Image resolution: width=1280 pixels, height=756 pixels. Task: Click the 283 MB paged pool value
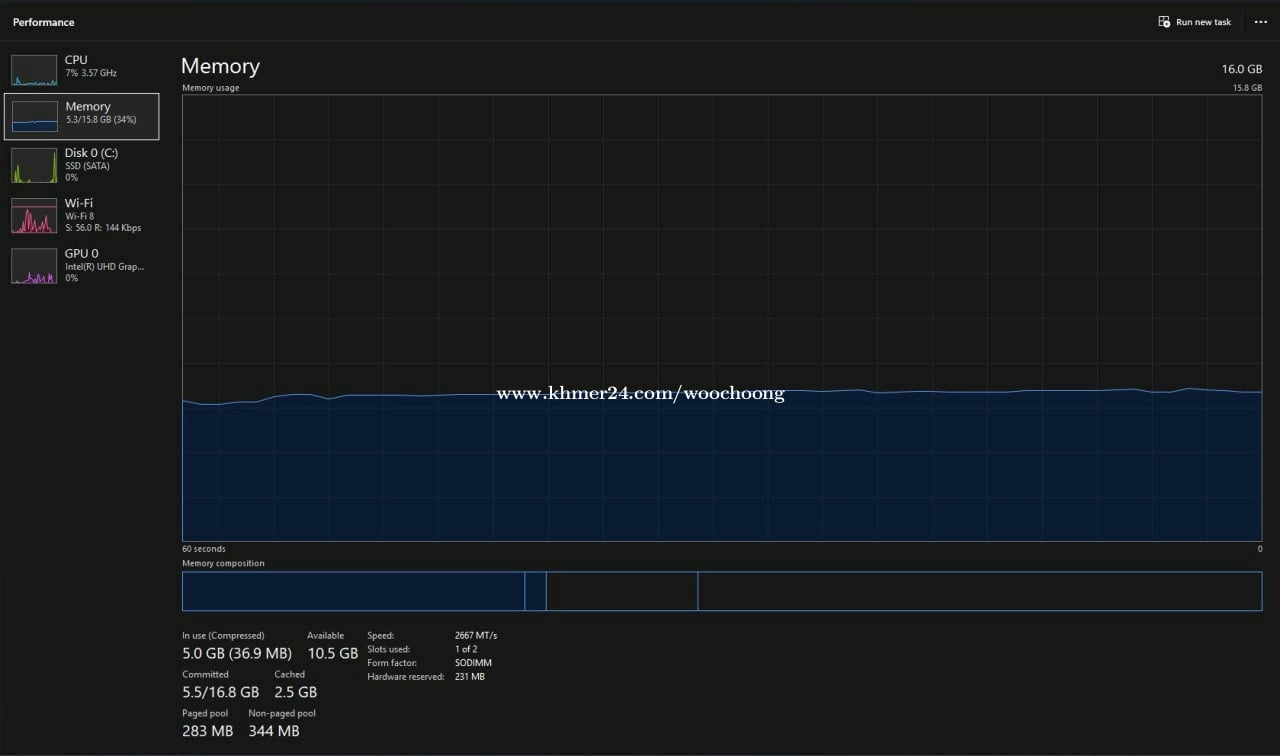(x=207, y=731)
